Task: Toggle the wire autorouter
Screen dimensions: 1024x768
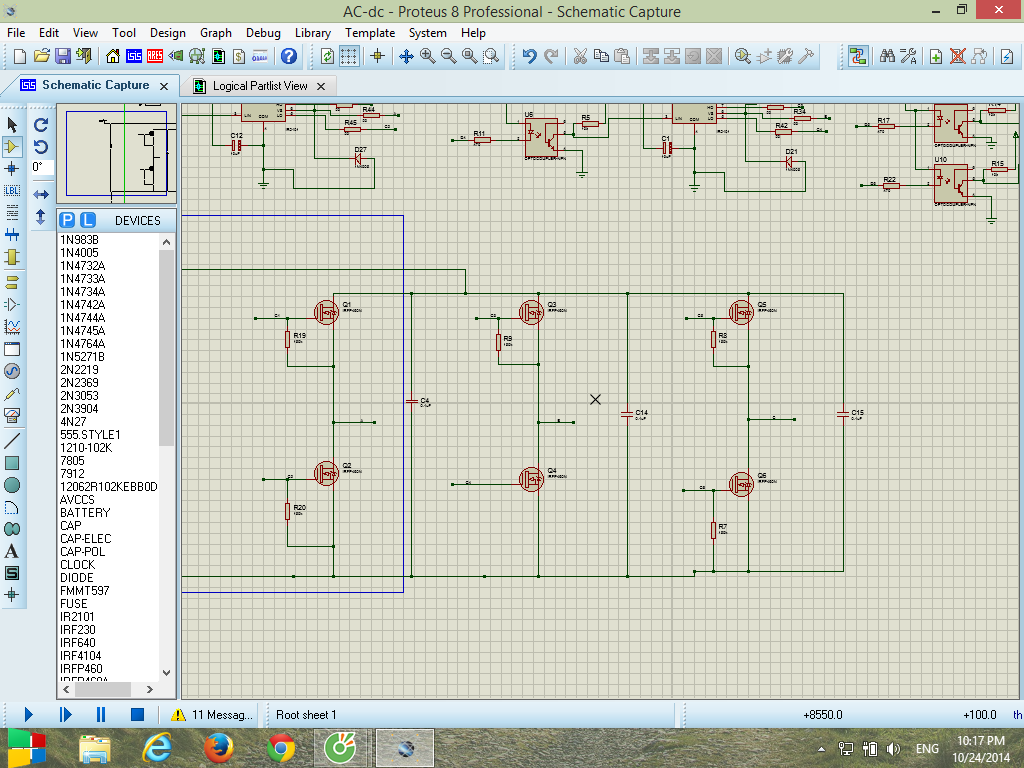Action: point(857,56)
